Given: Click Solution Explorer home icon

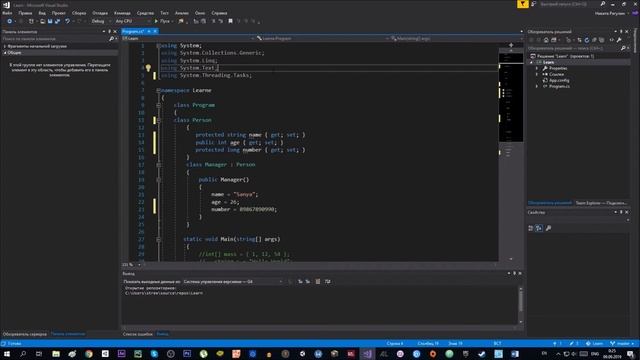Looking at the screenshot, I should [x=546, y=40].
